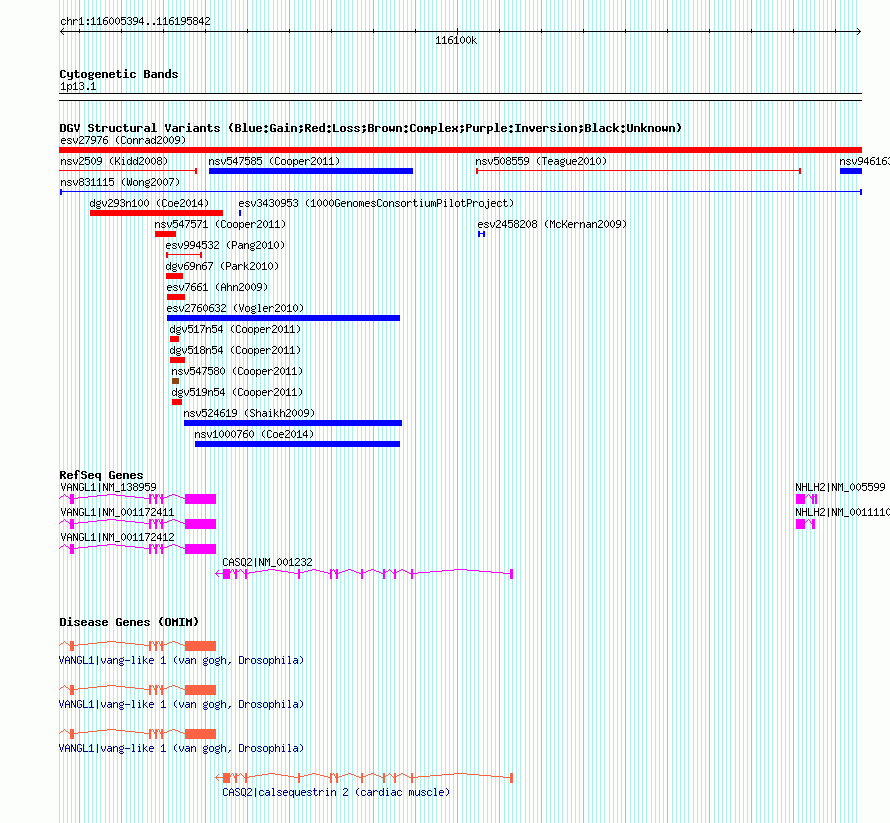Open nsv508559 (Teague2010) variant label
Screen dimensions: 890x823
point(541,161)
